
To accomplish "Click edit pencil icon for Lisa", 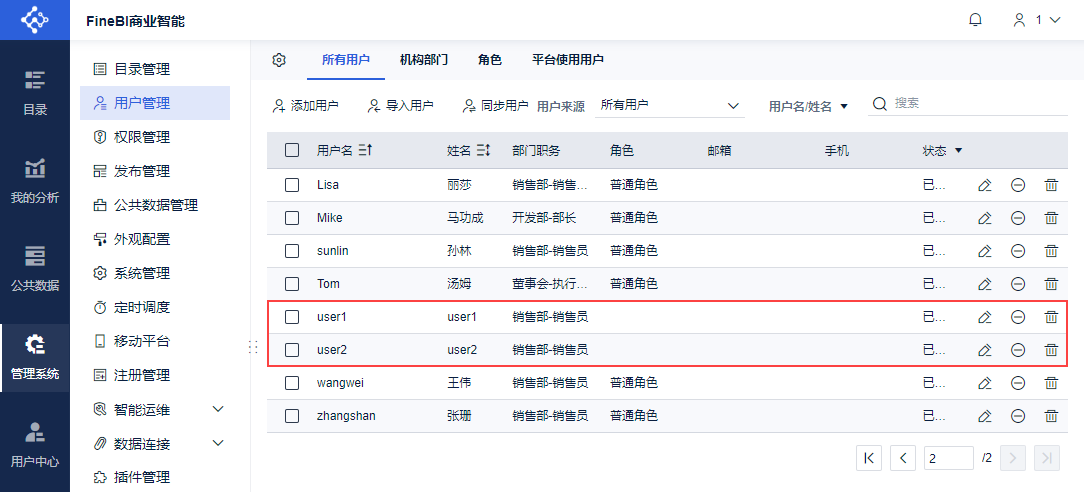I will tap(984, 185).
